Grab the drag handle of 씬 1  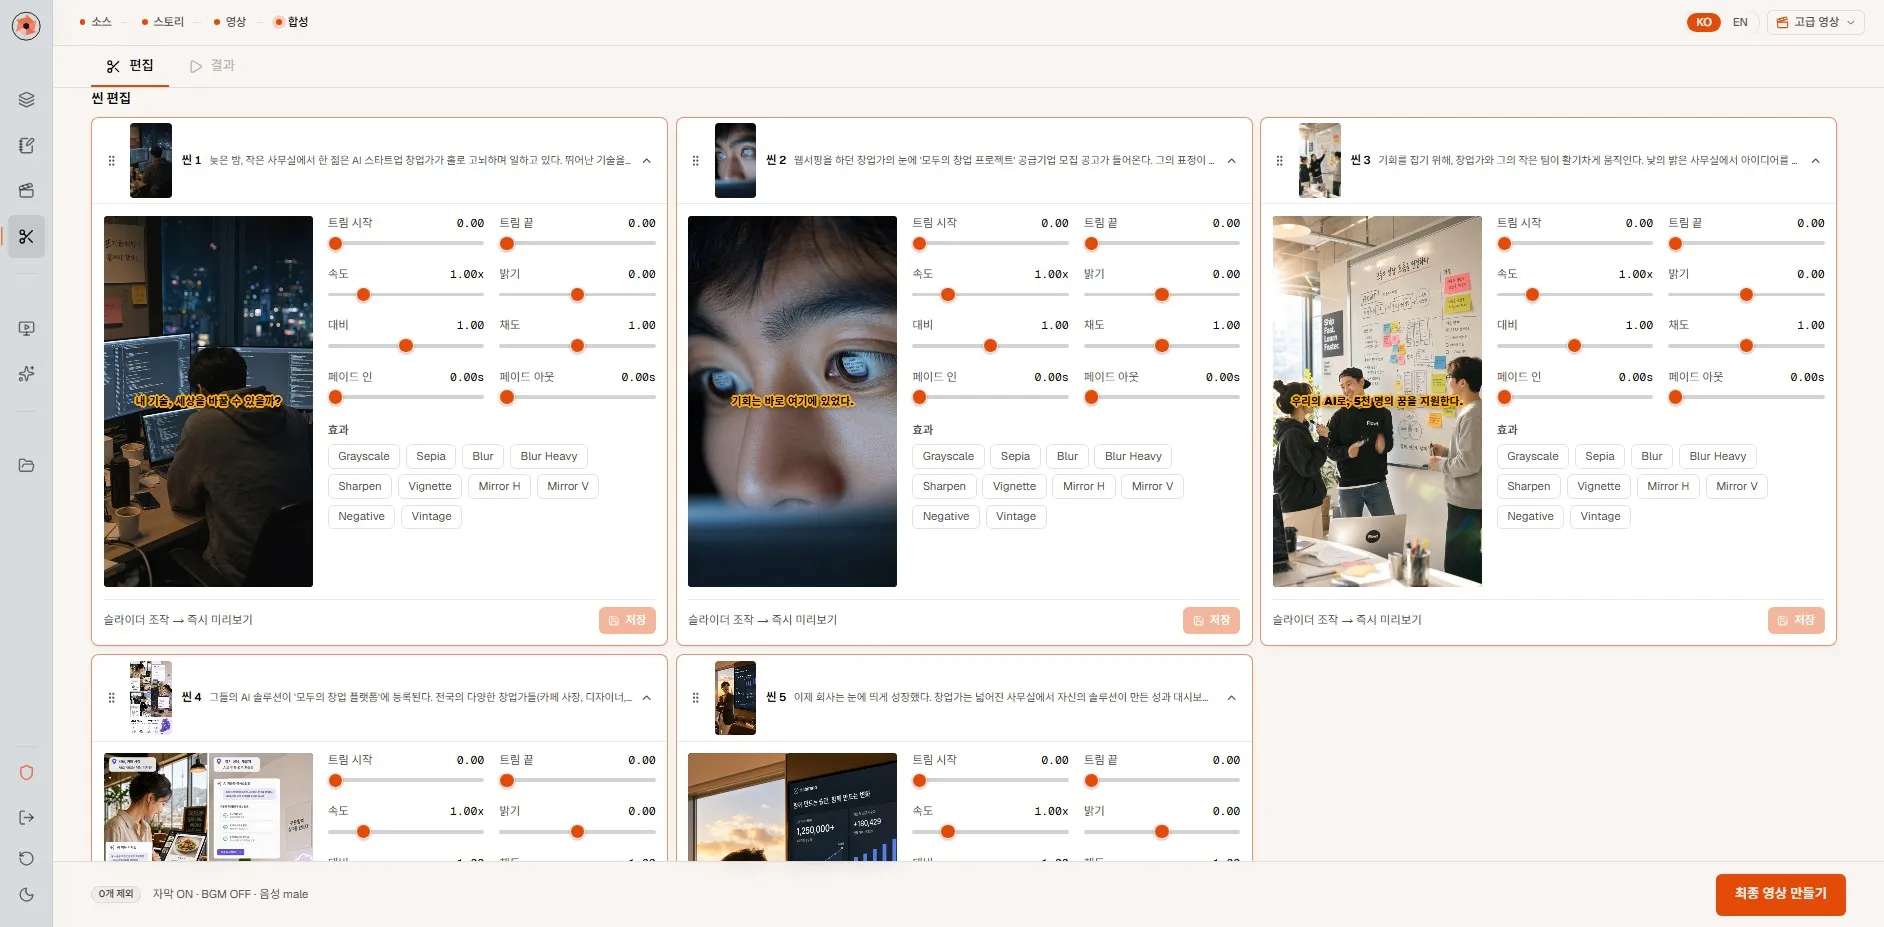tap(111, 161)
